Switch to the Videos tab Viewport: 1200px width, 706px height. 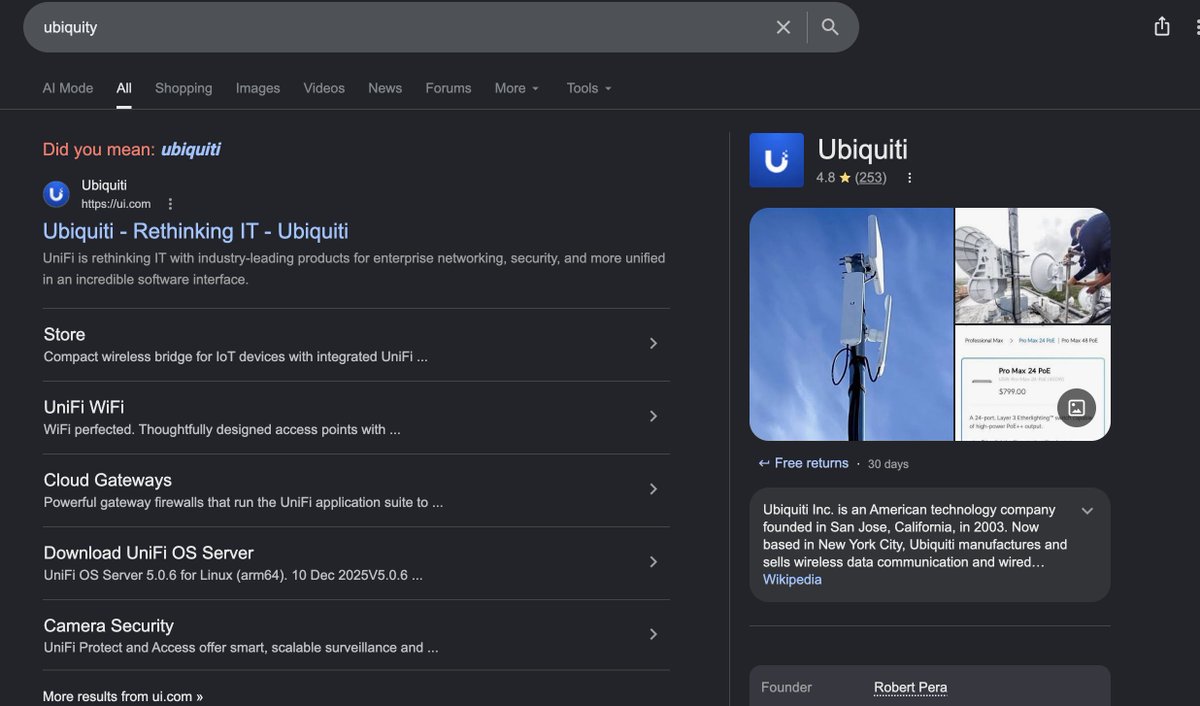coord(324,88)
